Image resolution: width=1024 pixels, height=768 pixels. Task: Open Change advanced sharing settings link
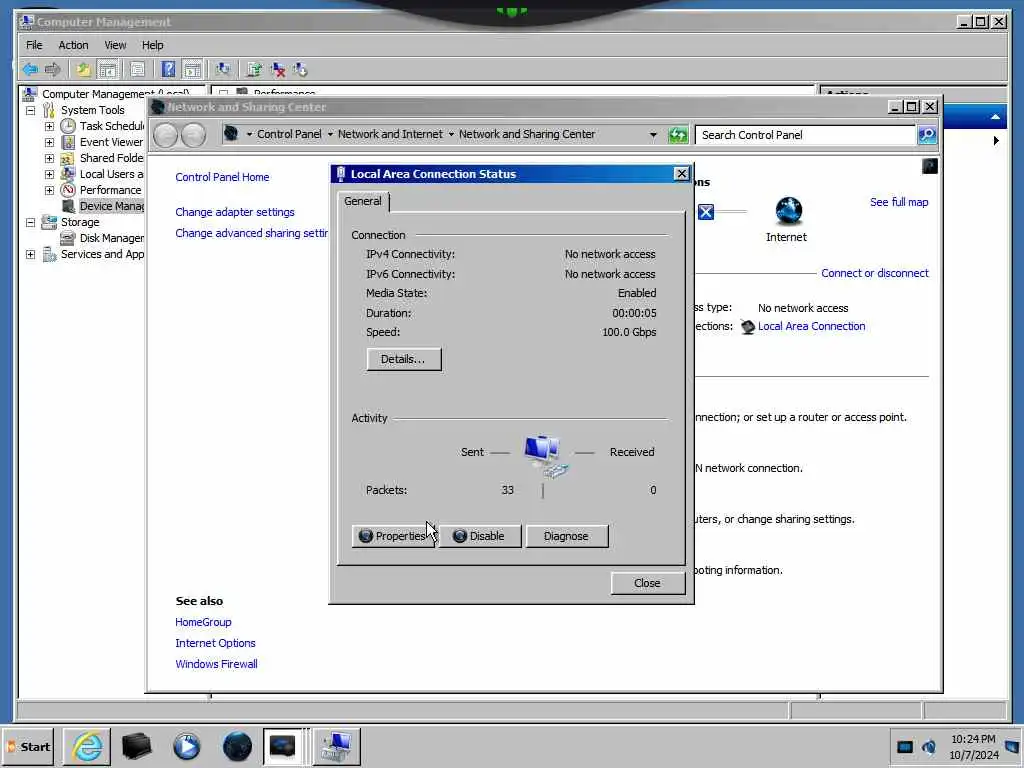(x=251, y=233)
